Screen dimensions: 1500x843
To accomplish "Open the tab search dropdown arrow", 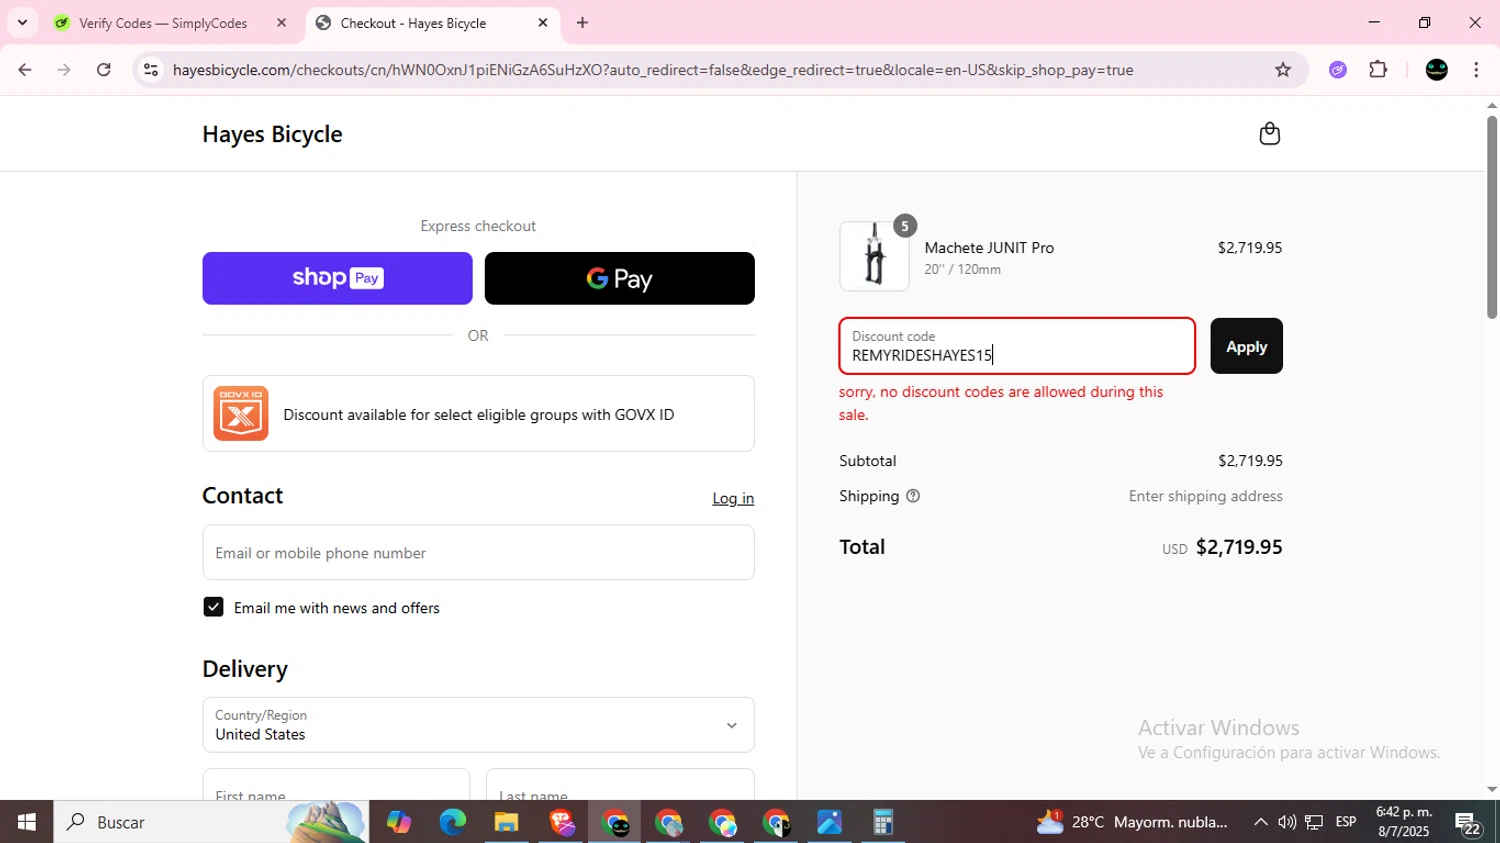I will coord(22,22).
